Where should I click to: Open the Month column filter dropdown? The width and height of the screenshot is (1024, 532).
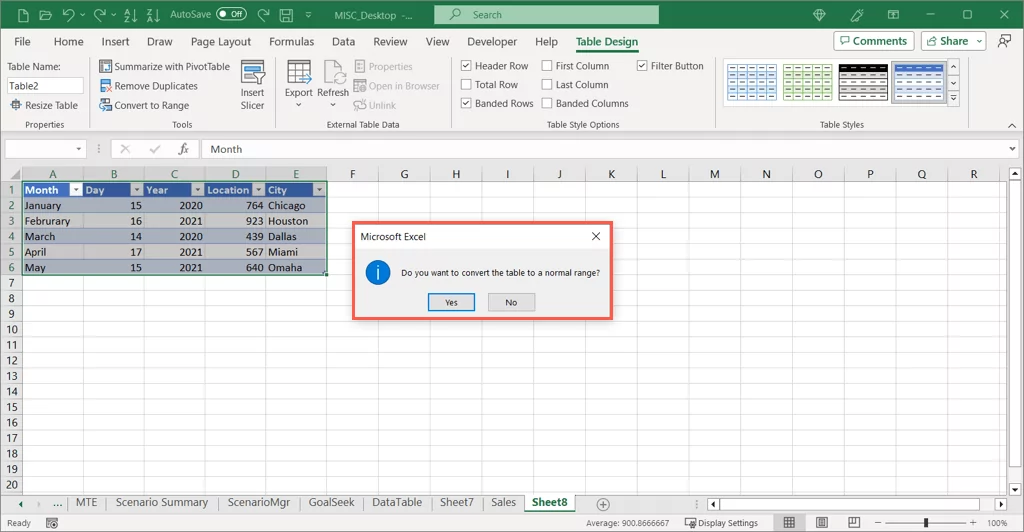[x=75, y=190]
